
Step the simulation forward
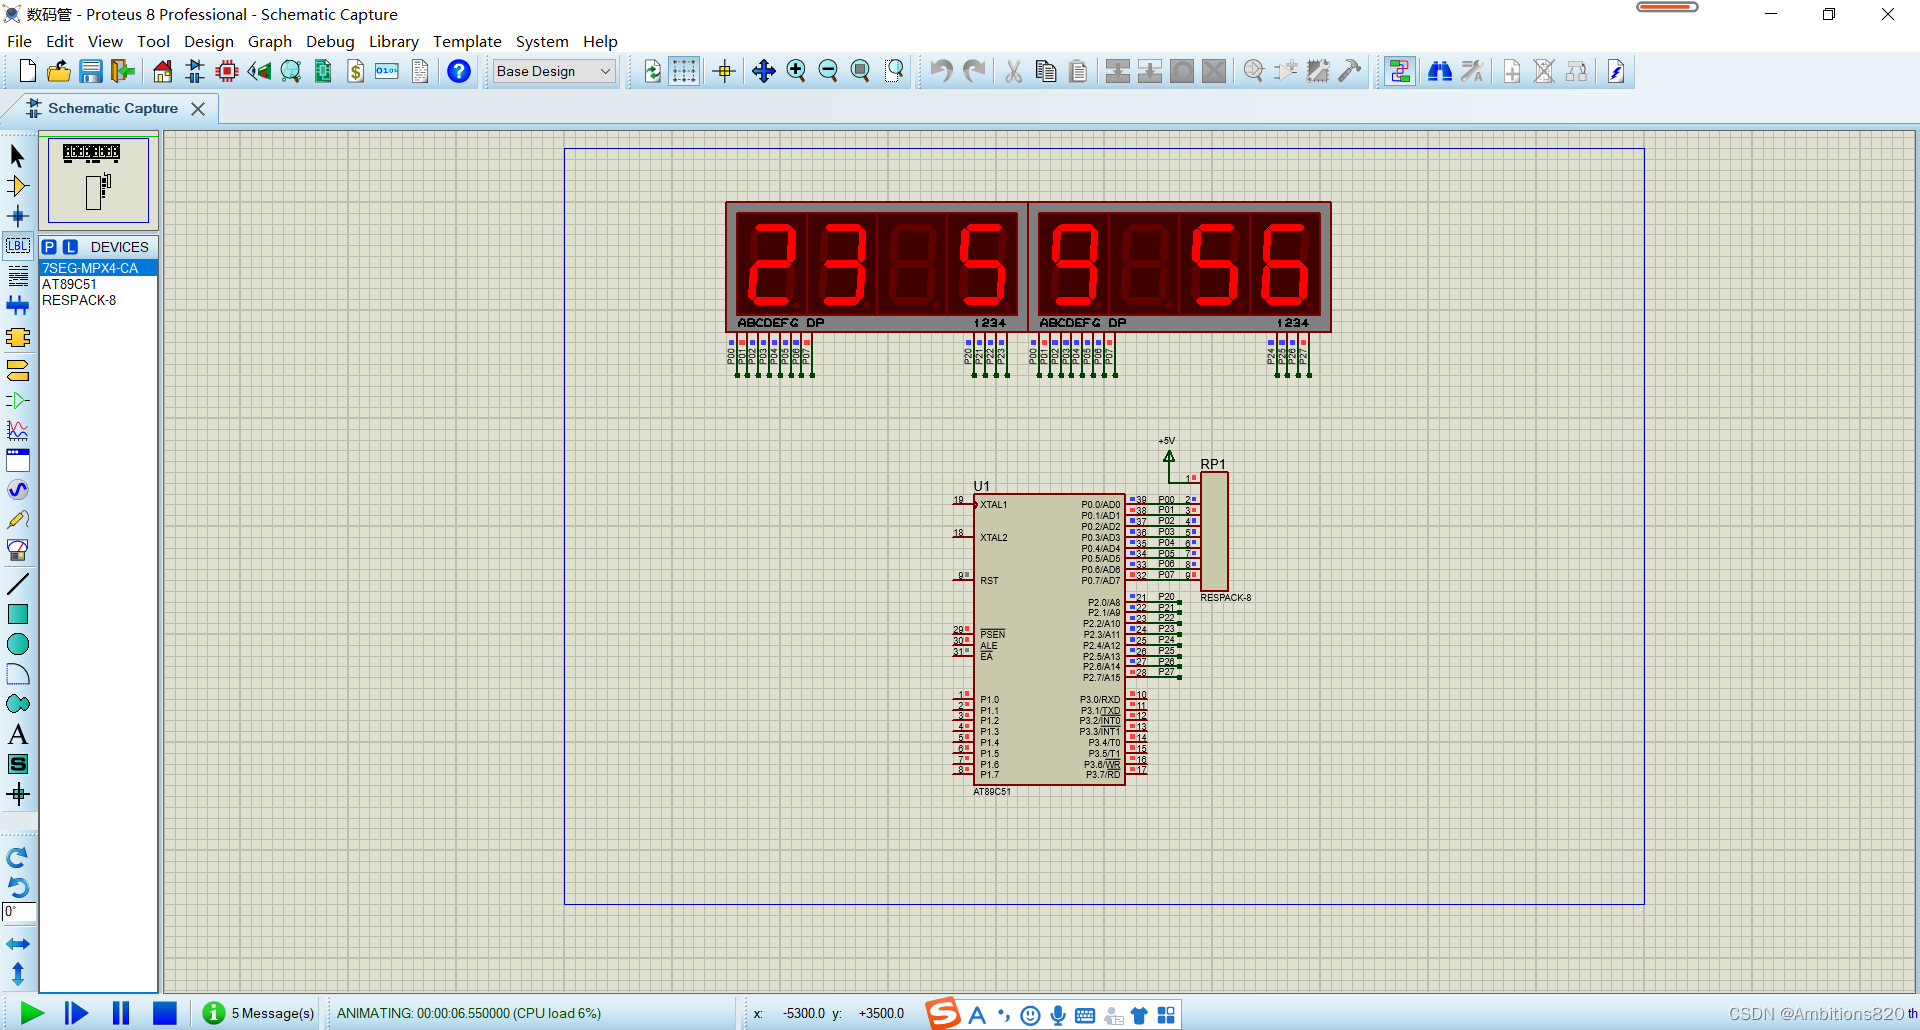click(76, 1013)
